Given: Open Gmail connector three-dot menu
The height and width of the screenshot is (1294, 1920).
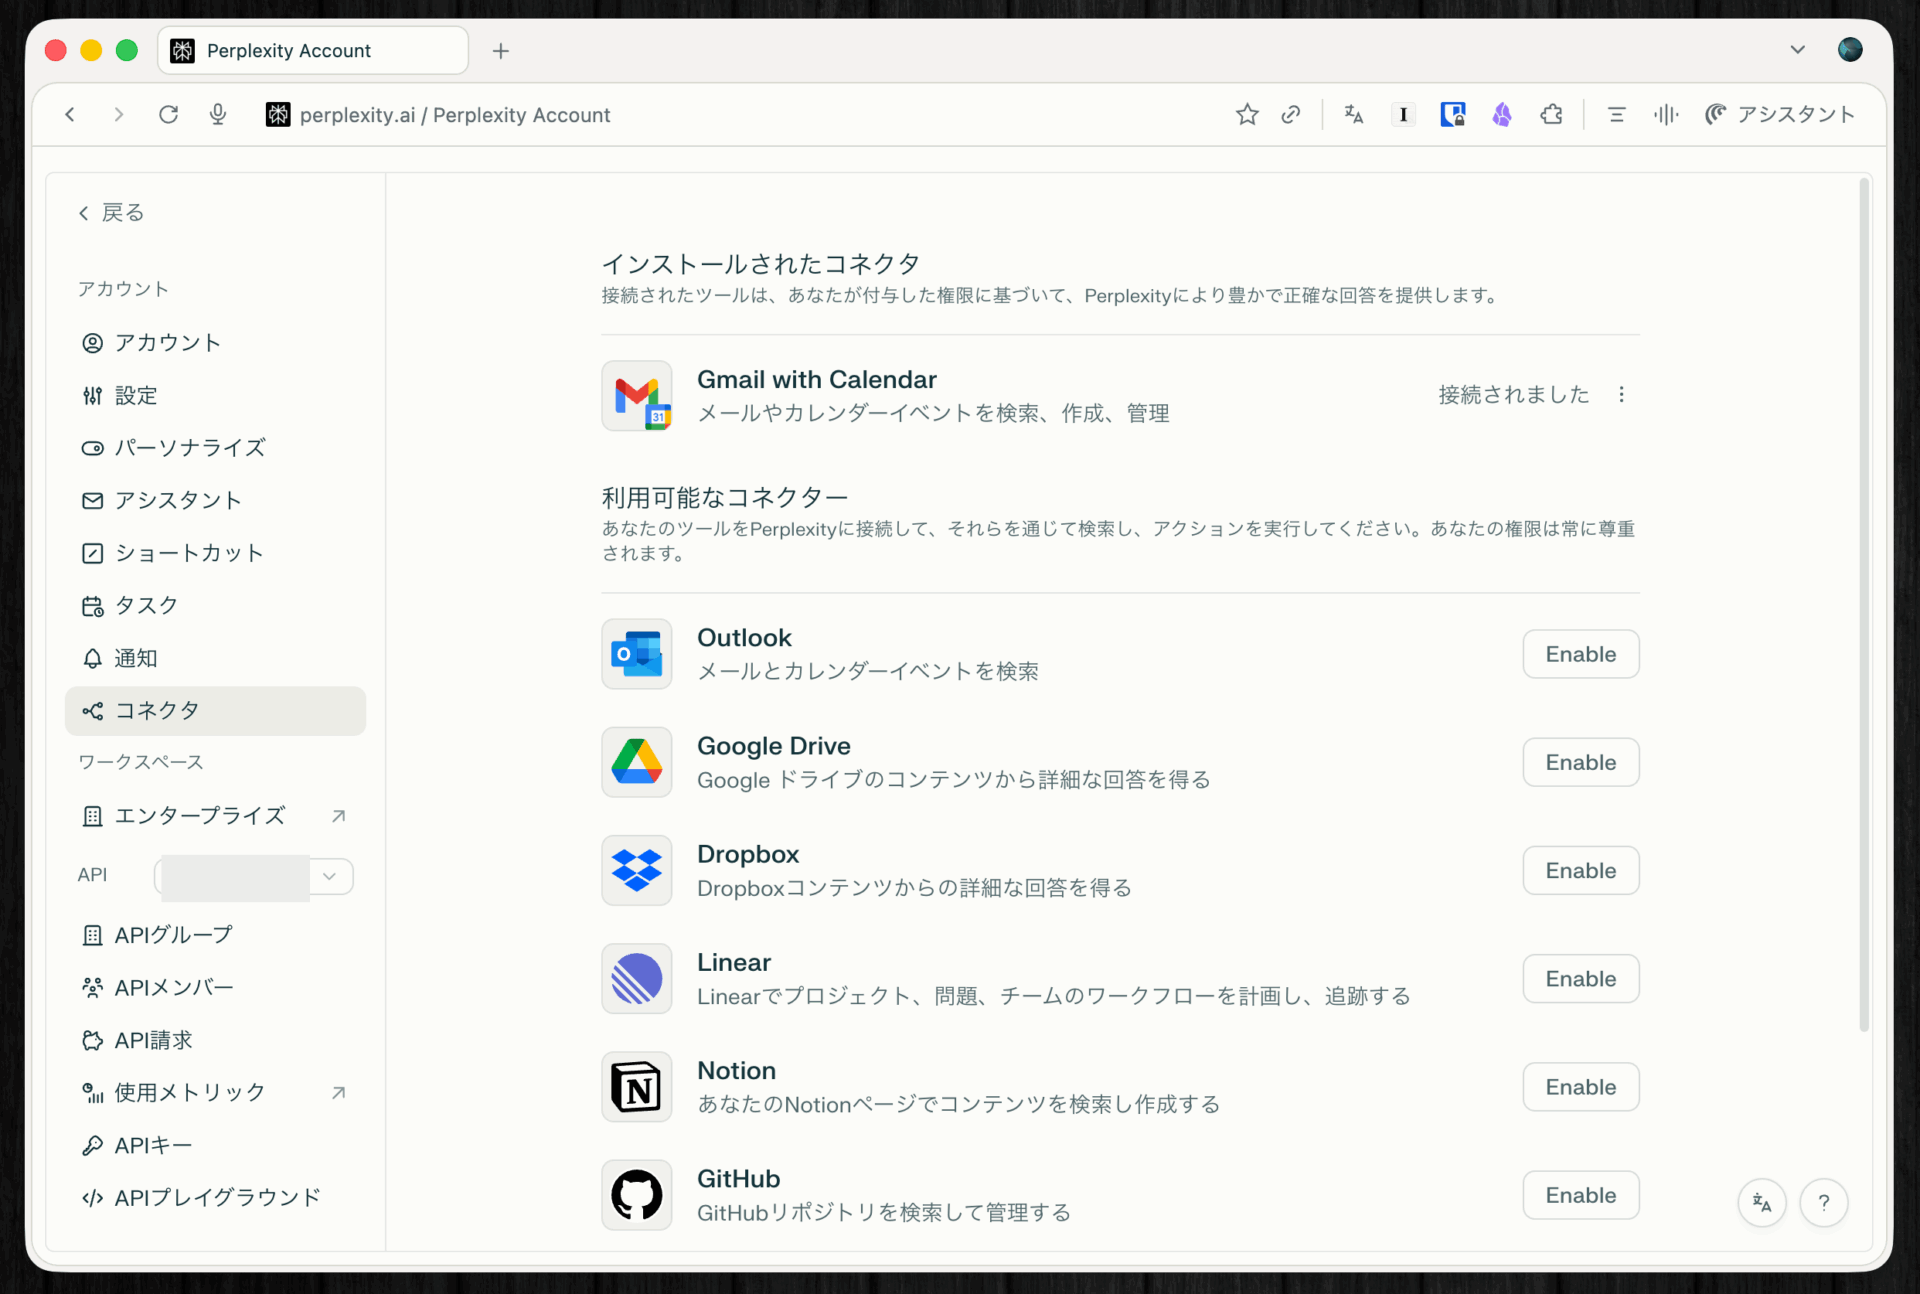Looking at the screenshot, I should [x=1621, y=395].
